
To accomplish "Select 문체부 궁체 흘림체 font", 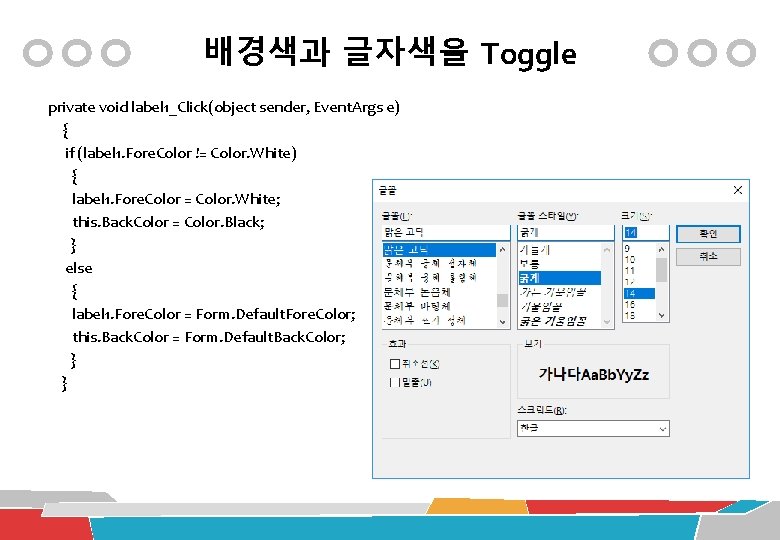I will click(439, 277).
